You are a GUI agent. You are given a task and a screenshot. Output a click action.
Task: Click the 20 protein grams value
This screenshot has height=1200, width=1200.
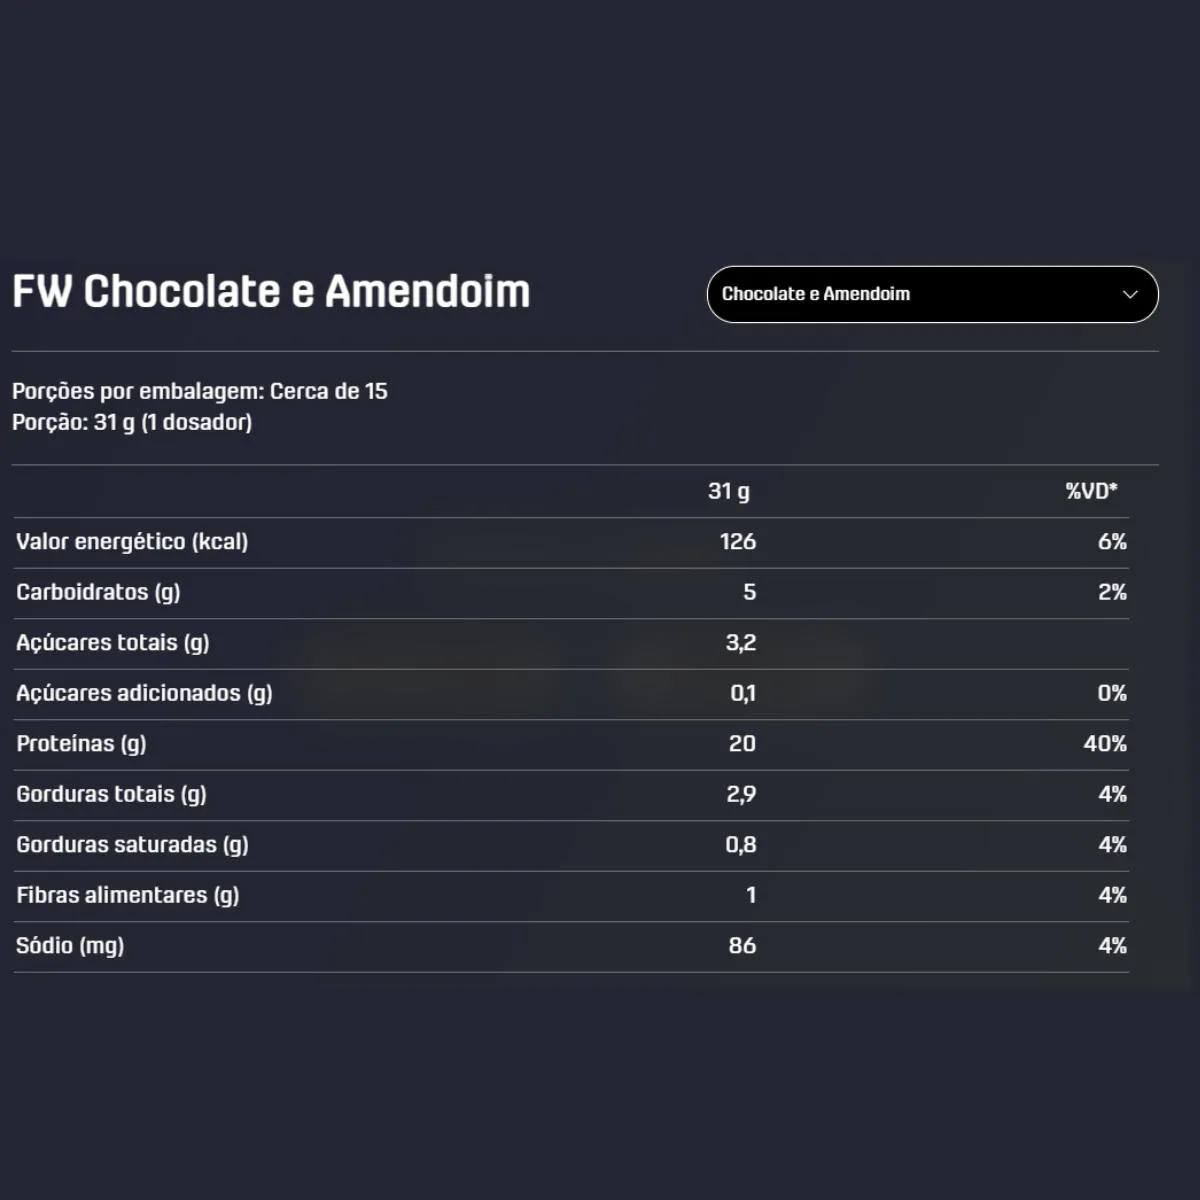pyautogui.click(x=742, y=744)
